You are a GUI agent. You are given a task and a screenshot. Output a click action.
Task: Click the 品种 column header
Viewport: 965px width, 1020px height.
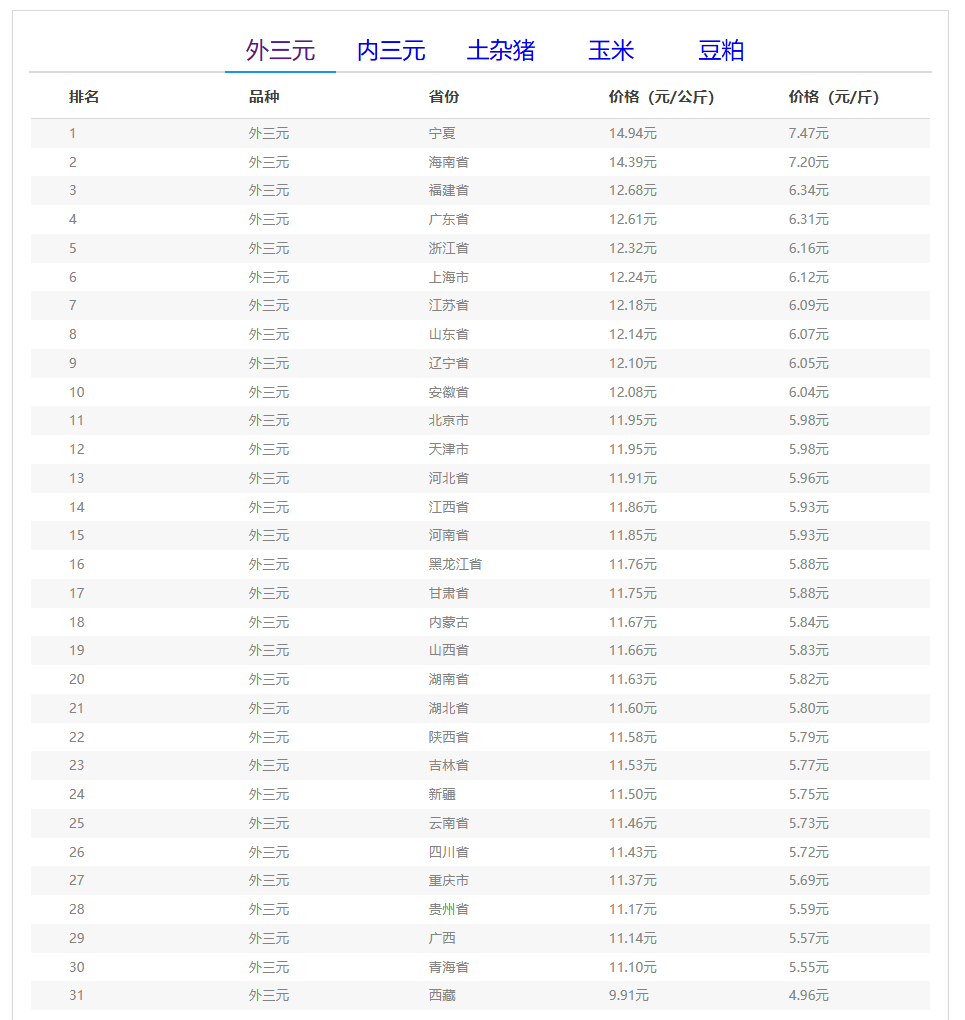click(264, 97)
